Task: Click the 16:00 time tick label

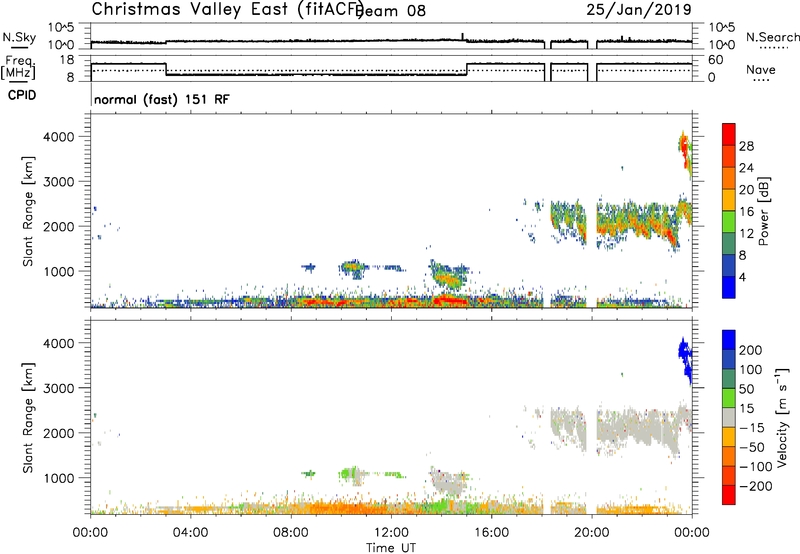Action: (491, 533)
